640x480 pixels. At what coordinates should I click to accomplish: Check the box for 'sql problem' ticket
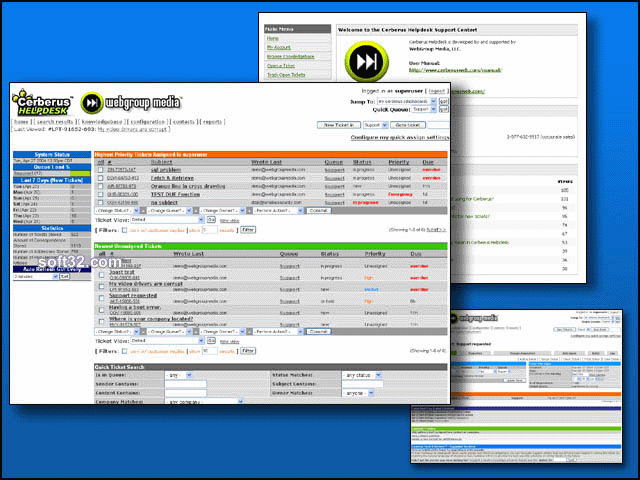(x=100, y=170)
